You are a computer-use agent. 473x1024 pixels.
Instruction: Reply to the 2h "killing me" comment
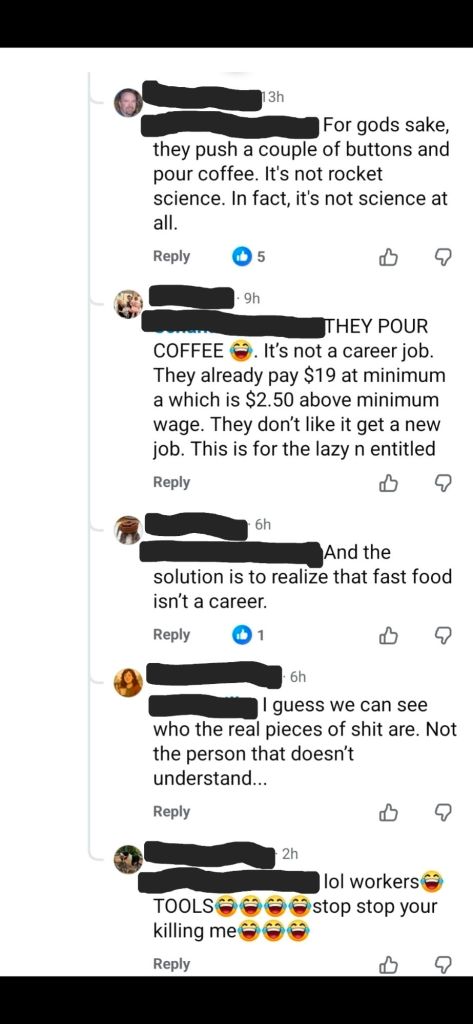[x=171, y=964]
